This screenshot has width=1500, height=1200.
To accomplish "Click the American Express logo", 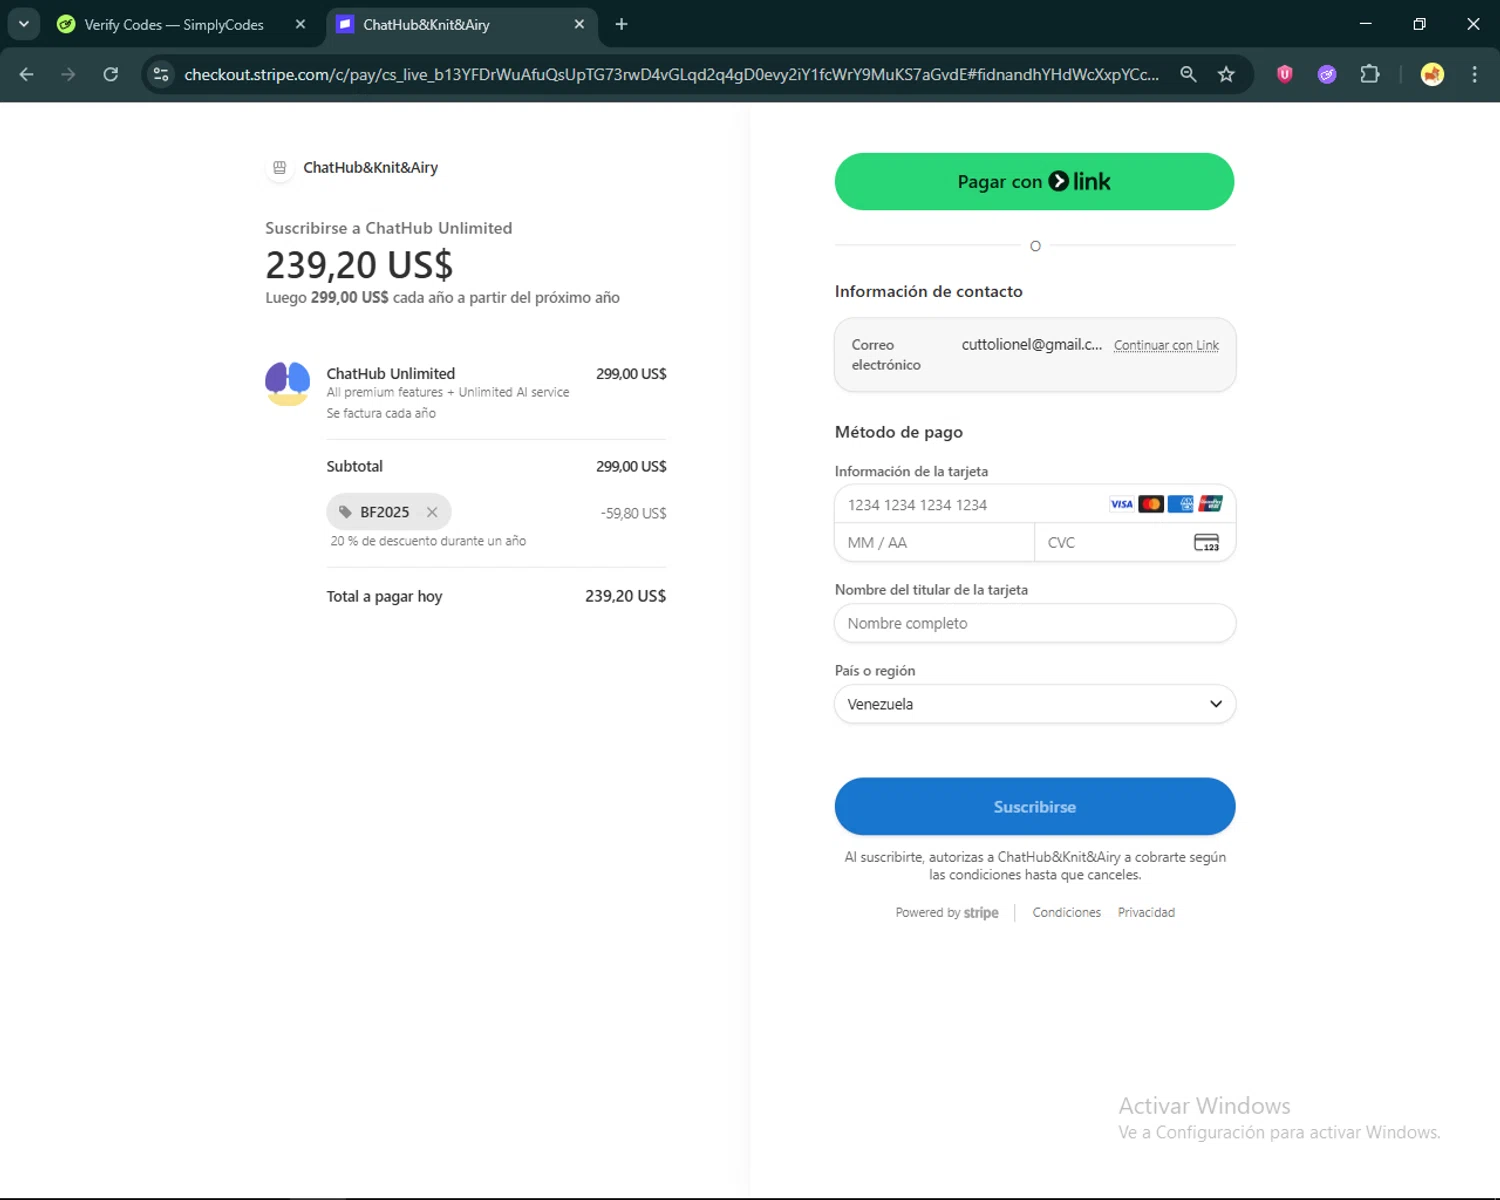I will [x=1181, y=504].
